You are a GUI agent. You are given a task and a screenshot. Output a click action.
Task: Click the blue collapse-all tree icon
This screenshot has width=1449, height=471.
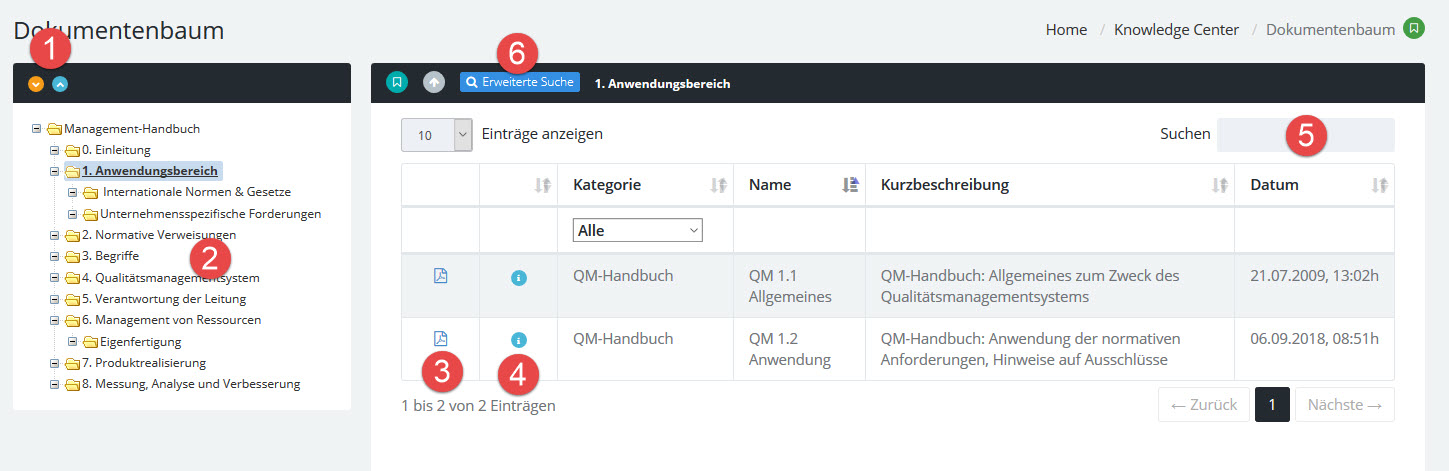pyautogui.click(x=60, y=84)
